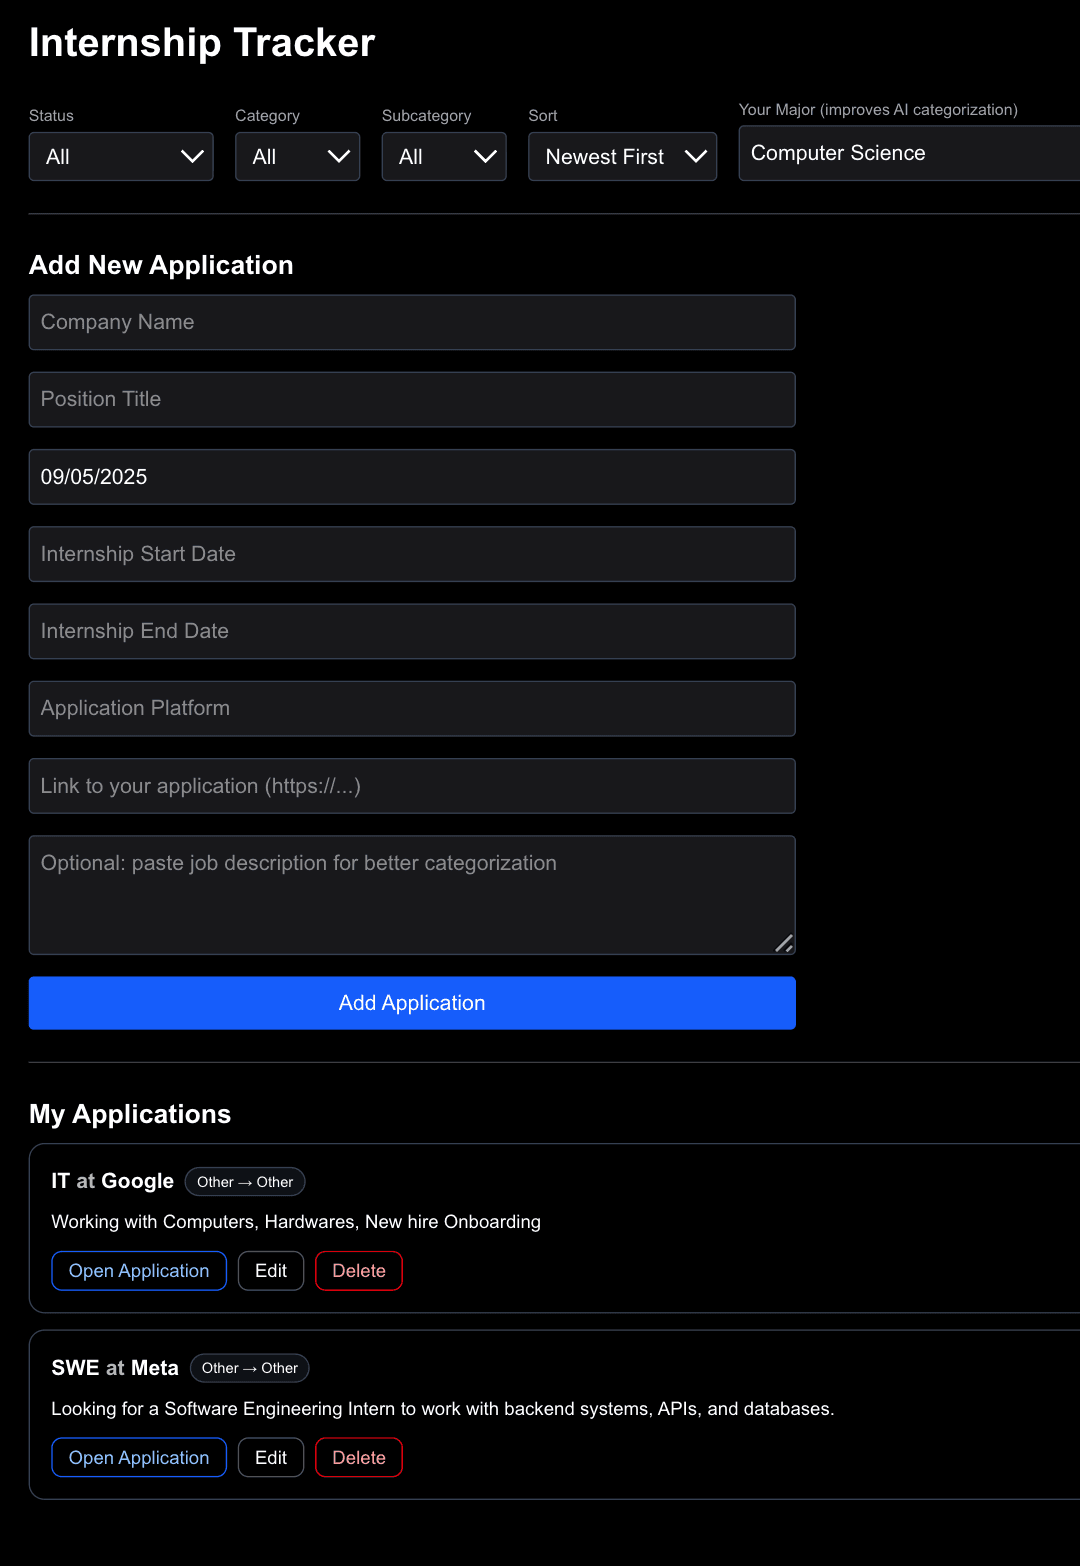Delete the SWE at Meta application
This screenshot has height=1566, width=1080.
tap(359, 1458)
